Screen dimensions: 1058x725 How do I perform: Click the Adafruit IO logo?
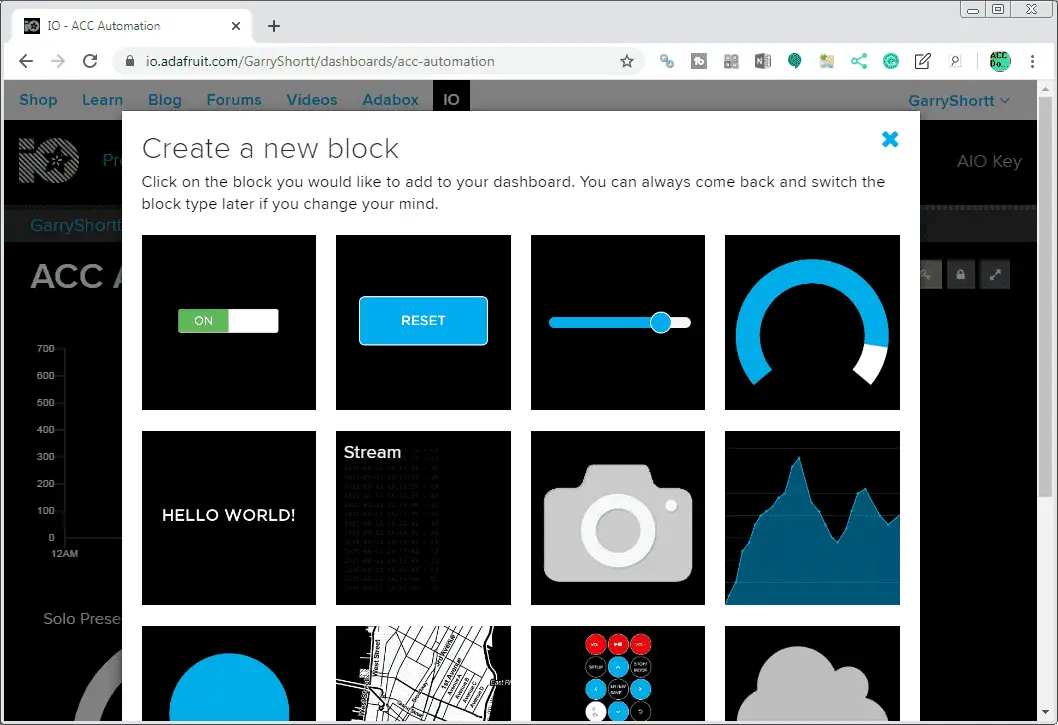(x=49, y=161)
